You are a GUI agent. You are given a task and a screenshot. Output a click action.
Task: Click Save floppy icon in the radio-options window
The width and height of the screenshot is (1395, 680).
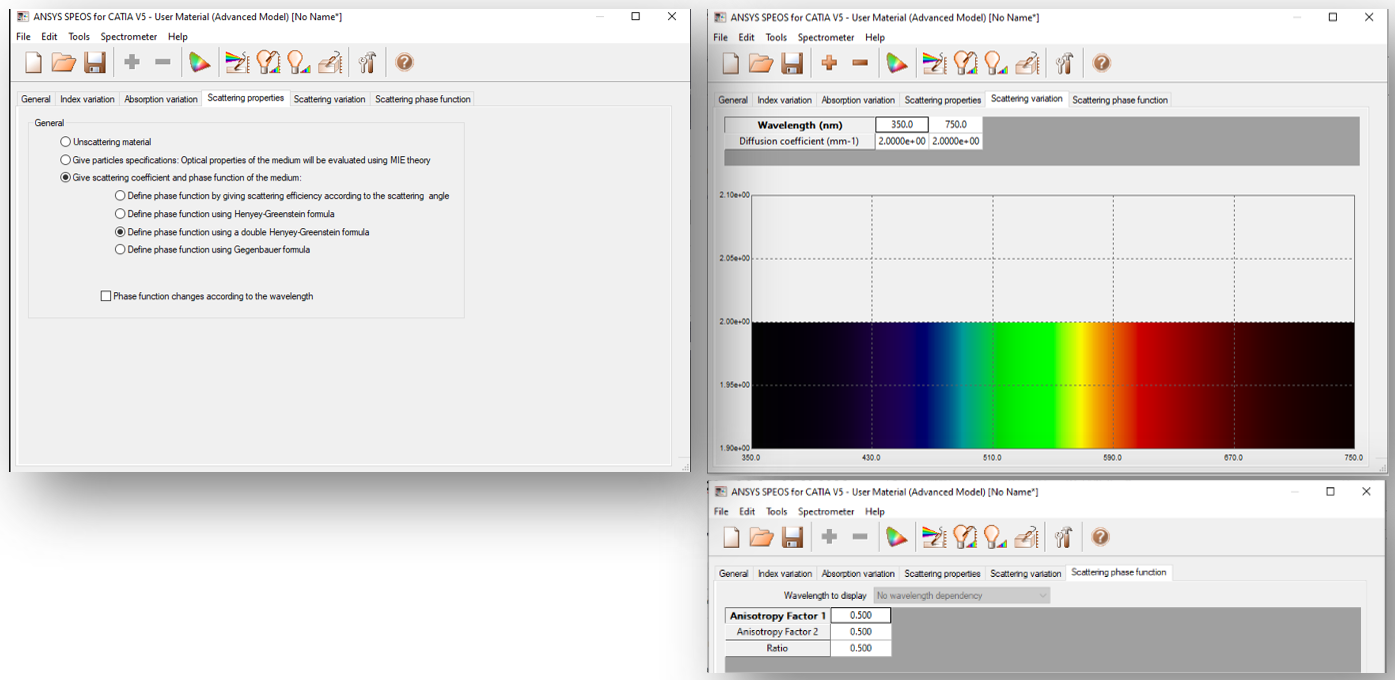pyautogui.click(x=95, y=62)
